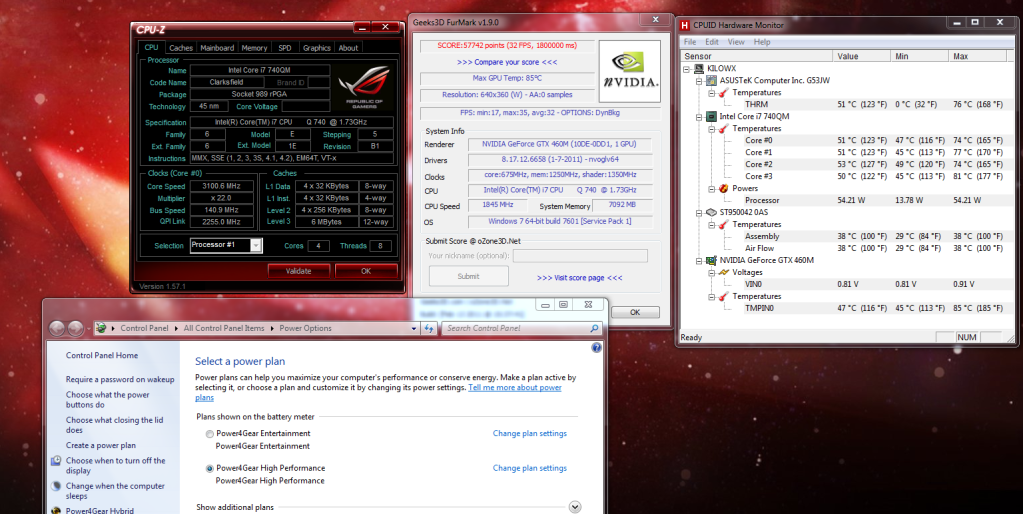
Task: Click the NVIDIA logo in FurMark
Action: 628,72
